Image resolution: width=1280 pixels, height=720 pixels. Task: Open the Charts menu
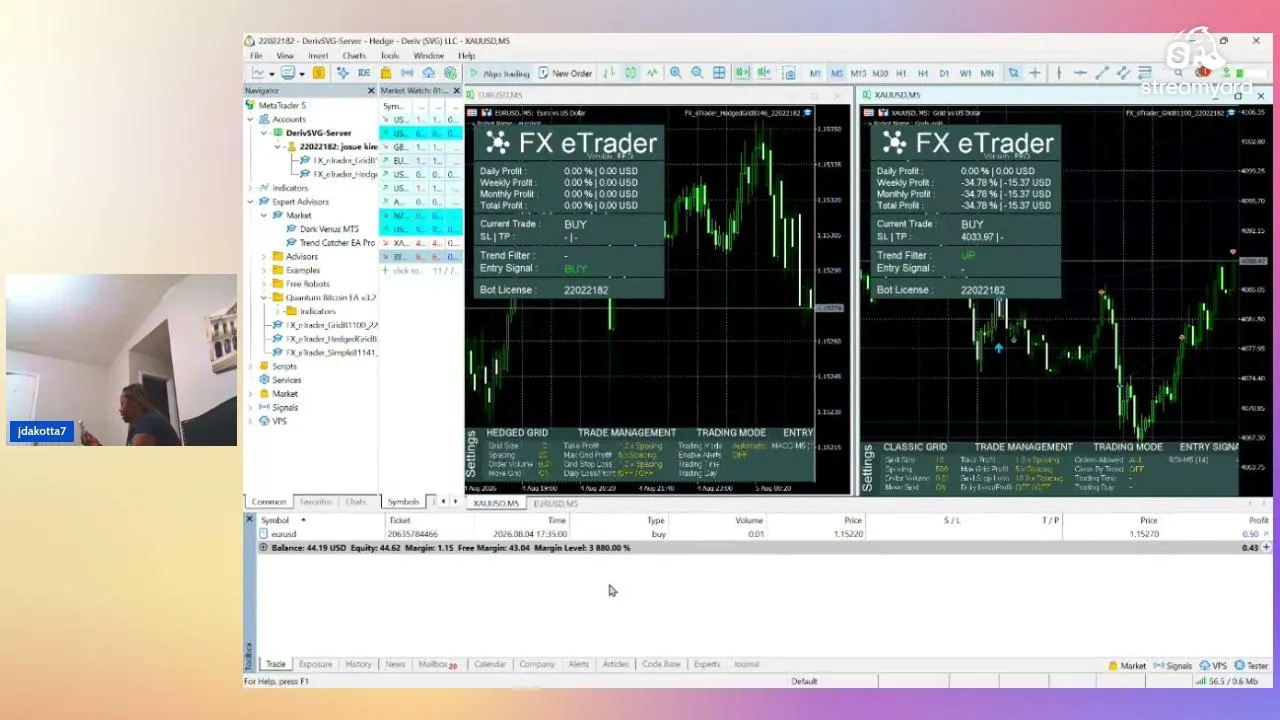tap(354, 56)
